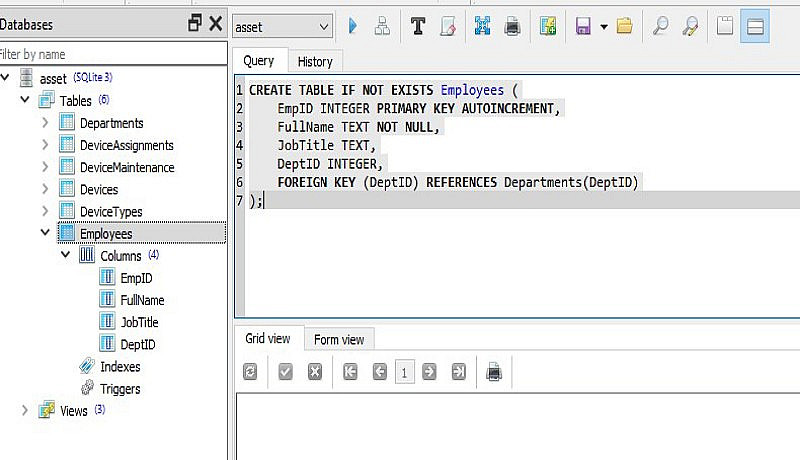The height and width of the screenshot is (460, 800).
Task: Run the query with Execute arrow
Action: (x=353, y=25)
